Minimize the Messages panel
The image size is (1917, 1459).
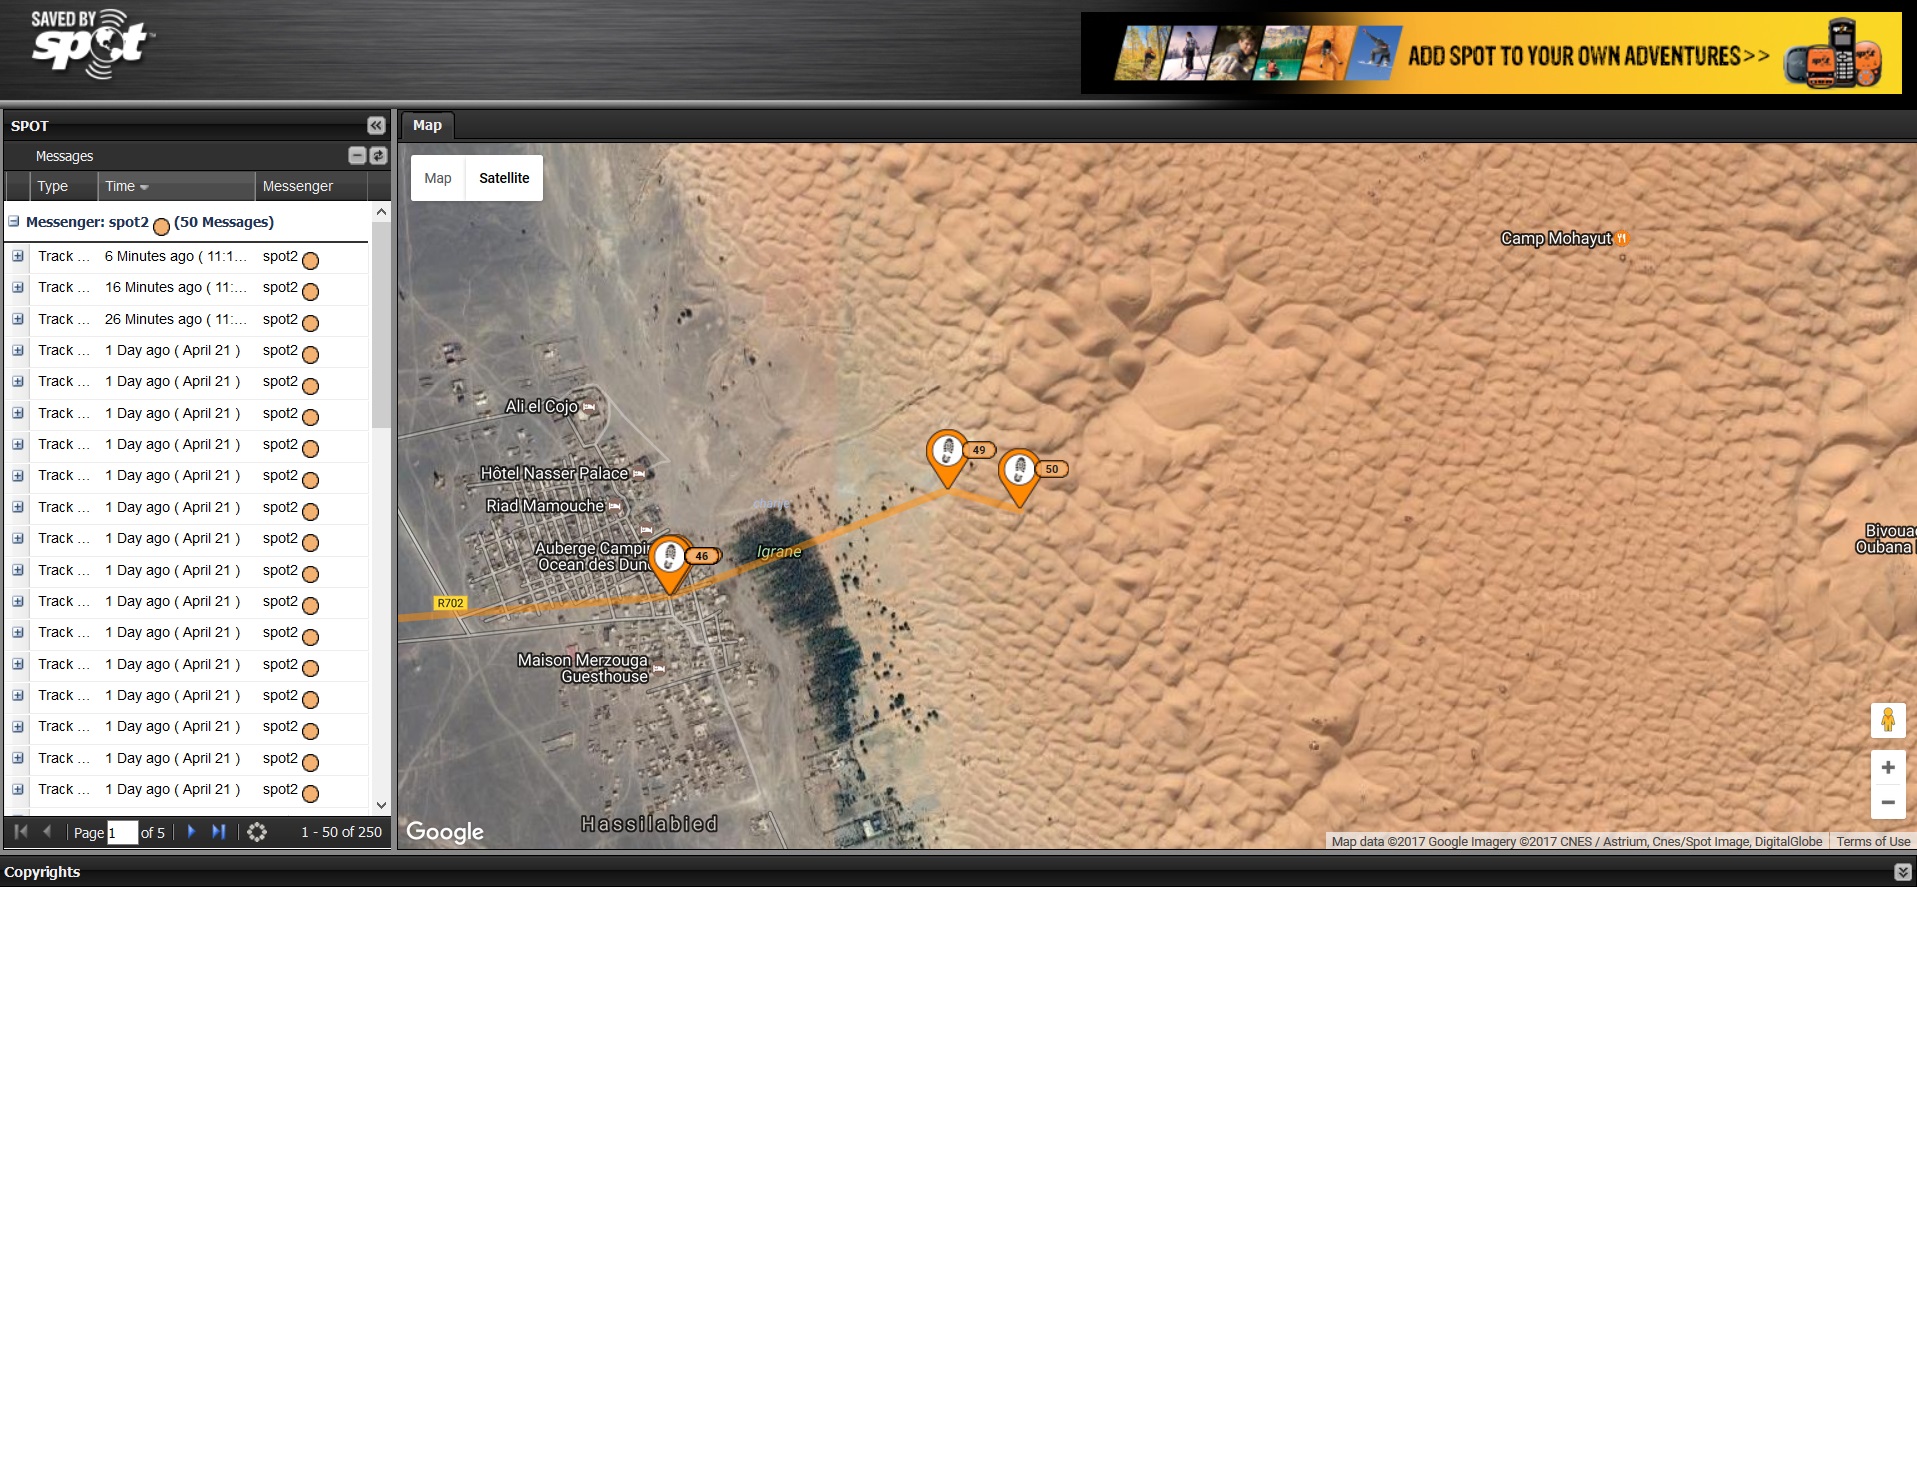tap(357, 155)
